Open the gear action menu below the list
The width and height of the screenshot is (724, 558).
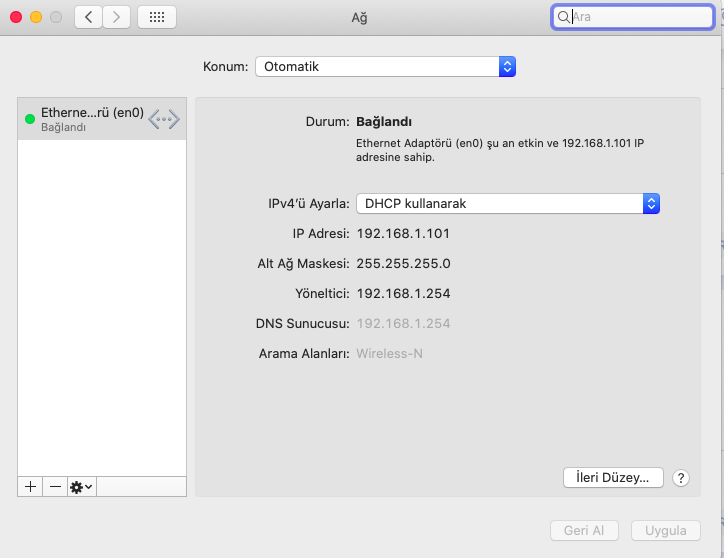(81, 486)
